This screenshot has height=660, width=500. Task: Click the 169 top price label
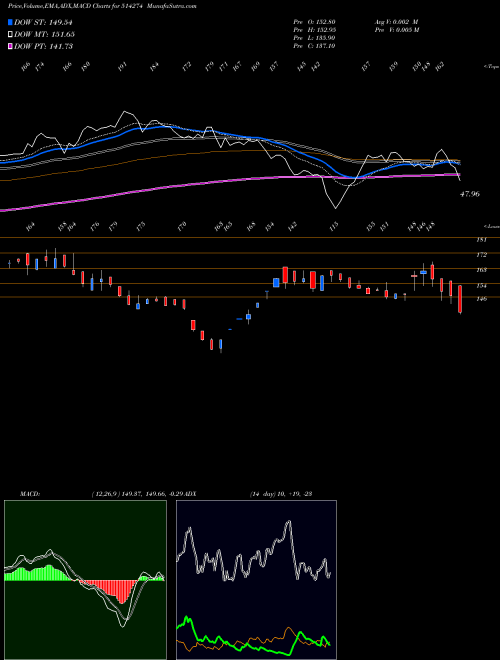[255, 67]
